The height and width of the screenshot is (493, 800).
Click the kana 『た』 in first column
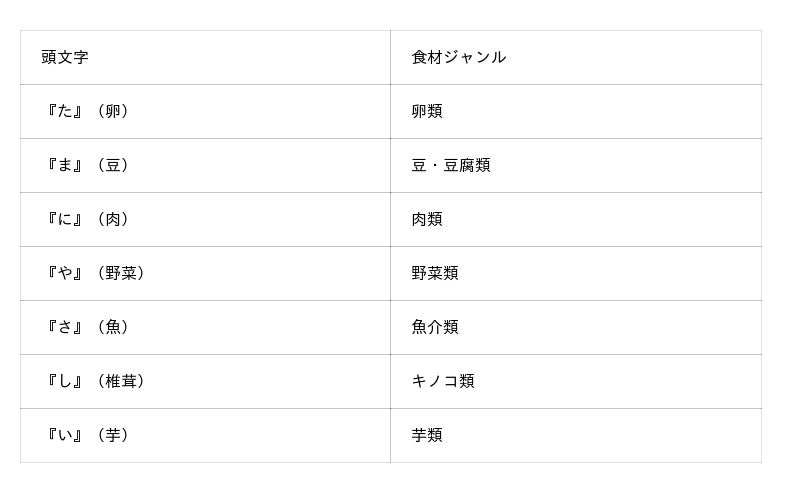tap(65, 111)
